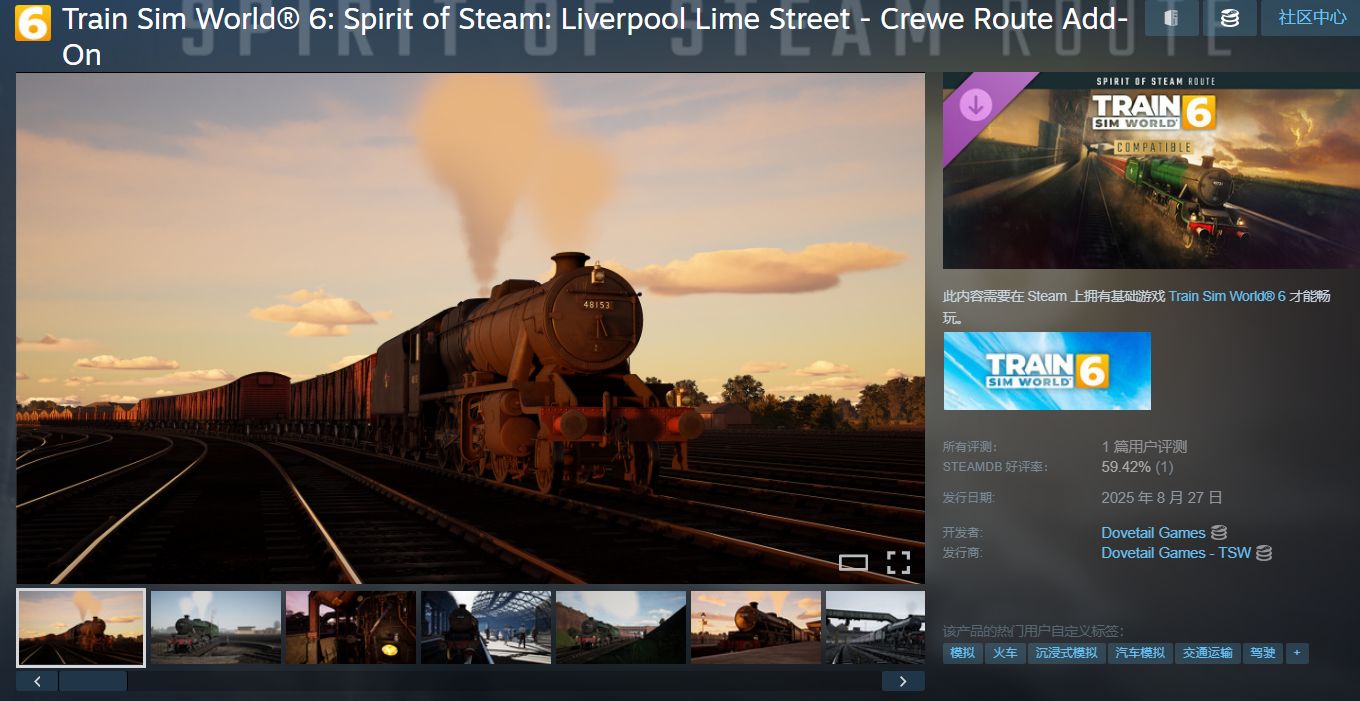Select the first sunset locomotive thumbnail
The width and height of the screenshot is (1360, 701).
[81, 627]
